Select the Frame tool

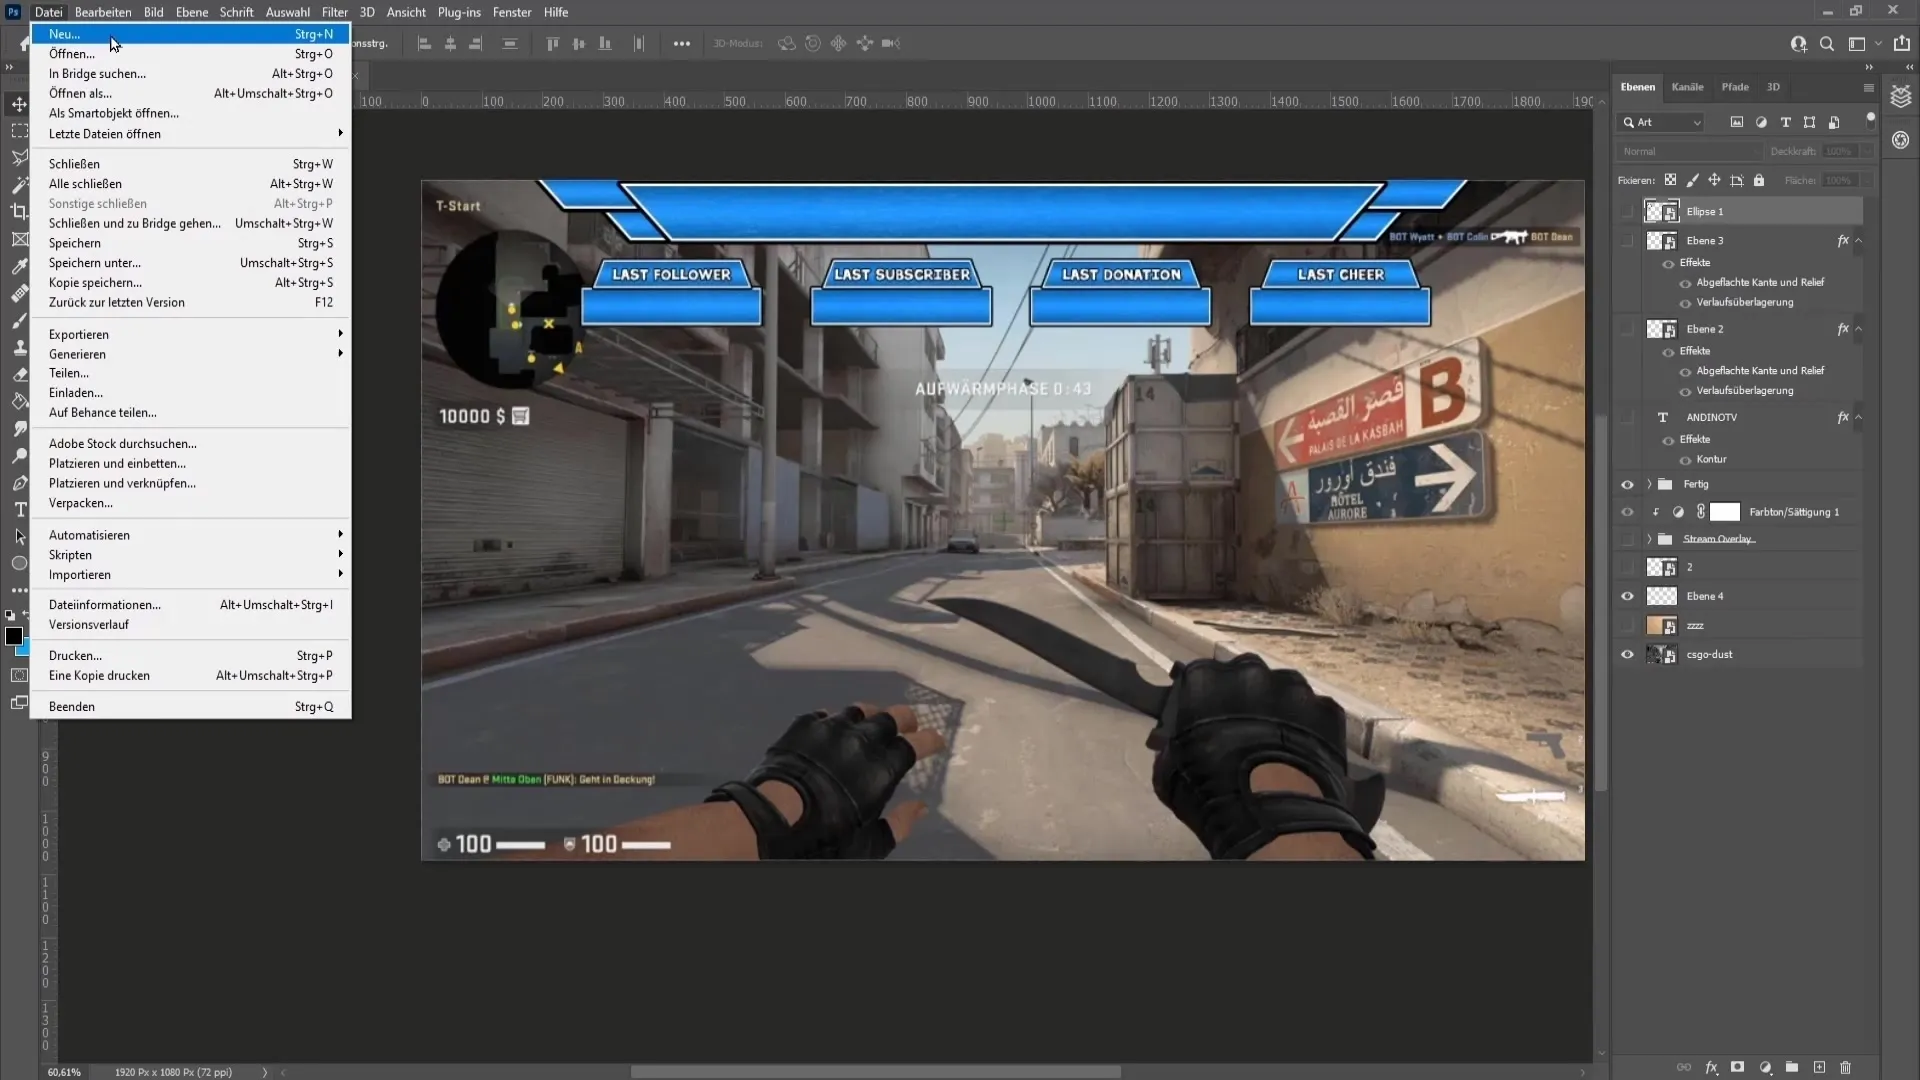click(19, 239)
